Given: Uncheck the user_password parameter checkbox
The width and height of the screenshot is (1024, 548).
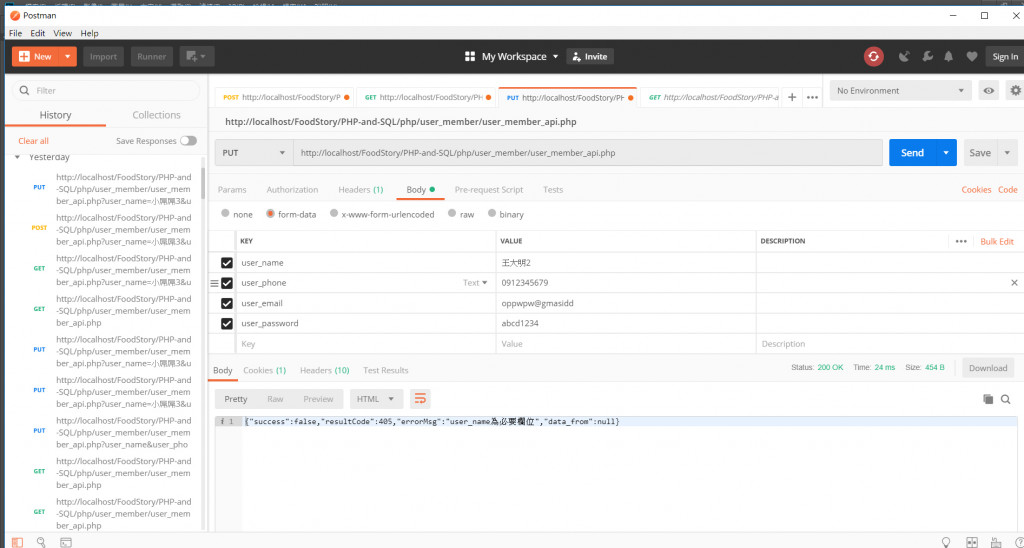Looking at the screenshot, I should pyautogui.click(x=227, y=323).
